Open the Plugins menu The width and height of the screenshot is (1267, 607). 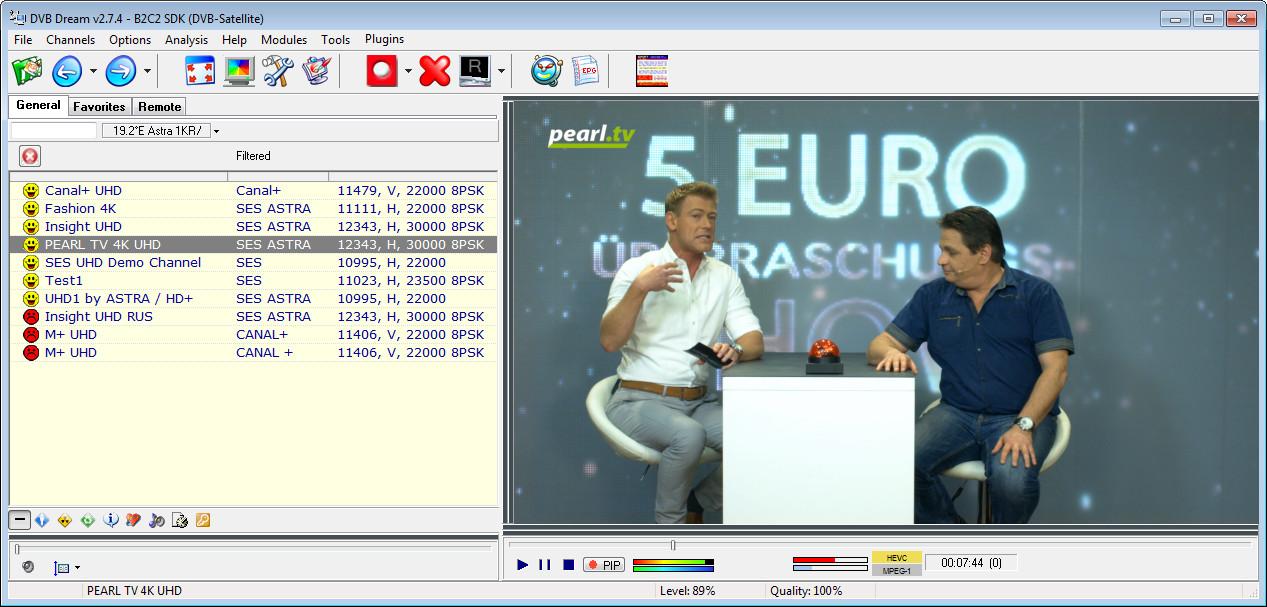[384, 39]
